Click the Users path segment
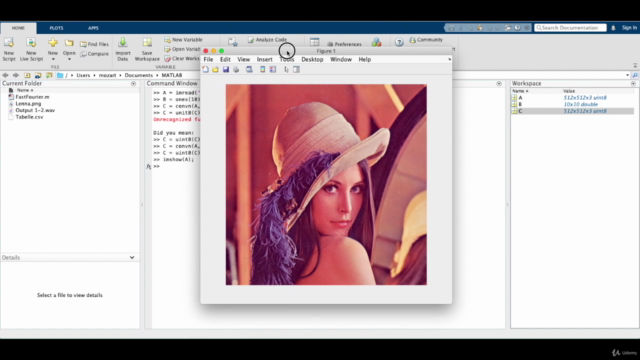640x360 pixels. click(83, 76)
